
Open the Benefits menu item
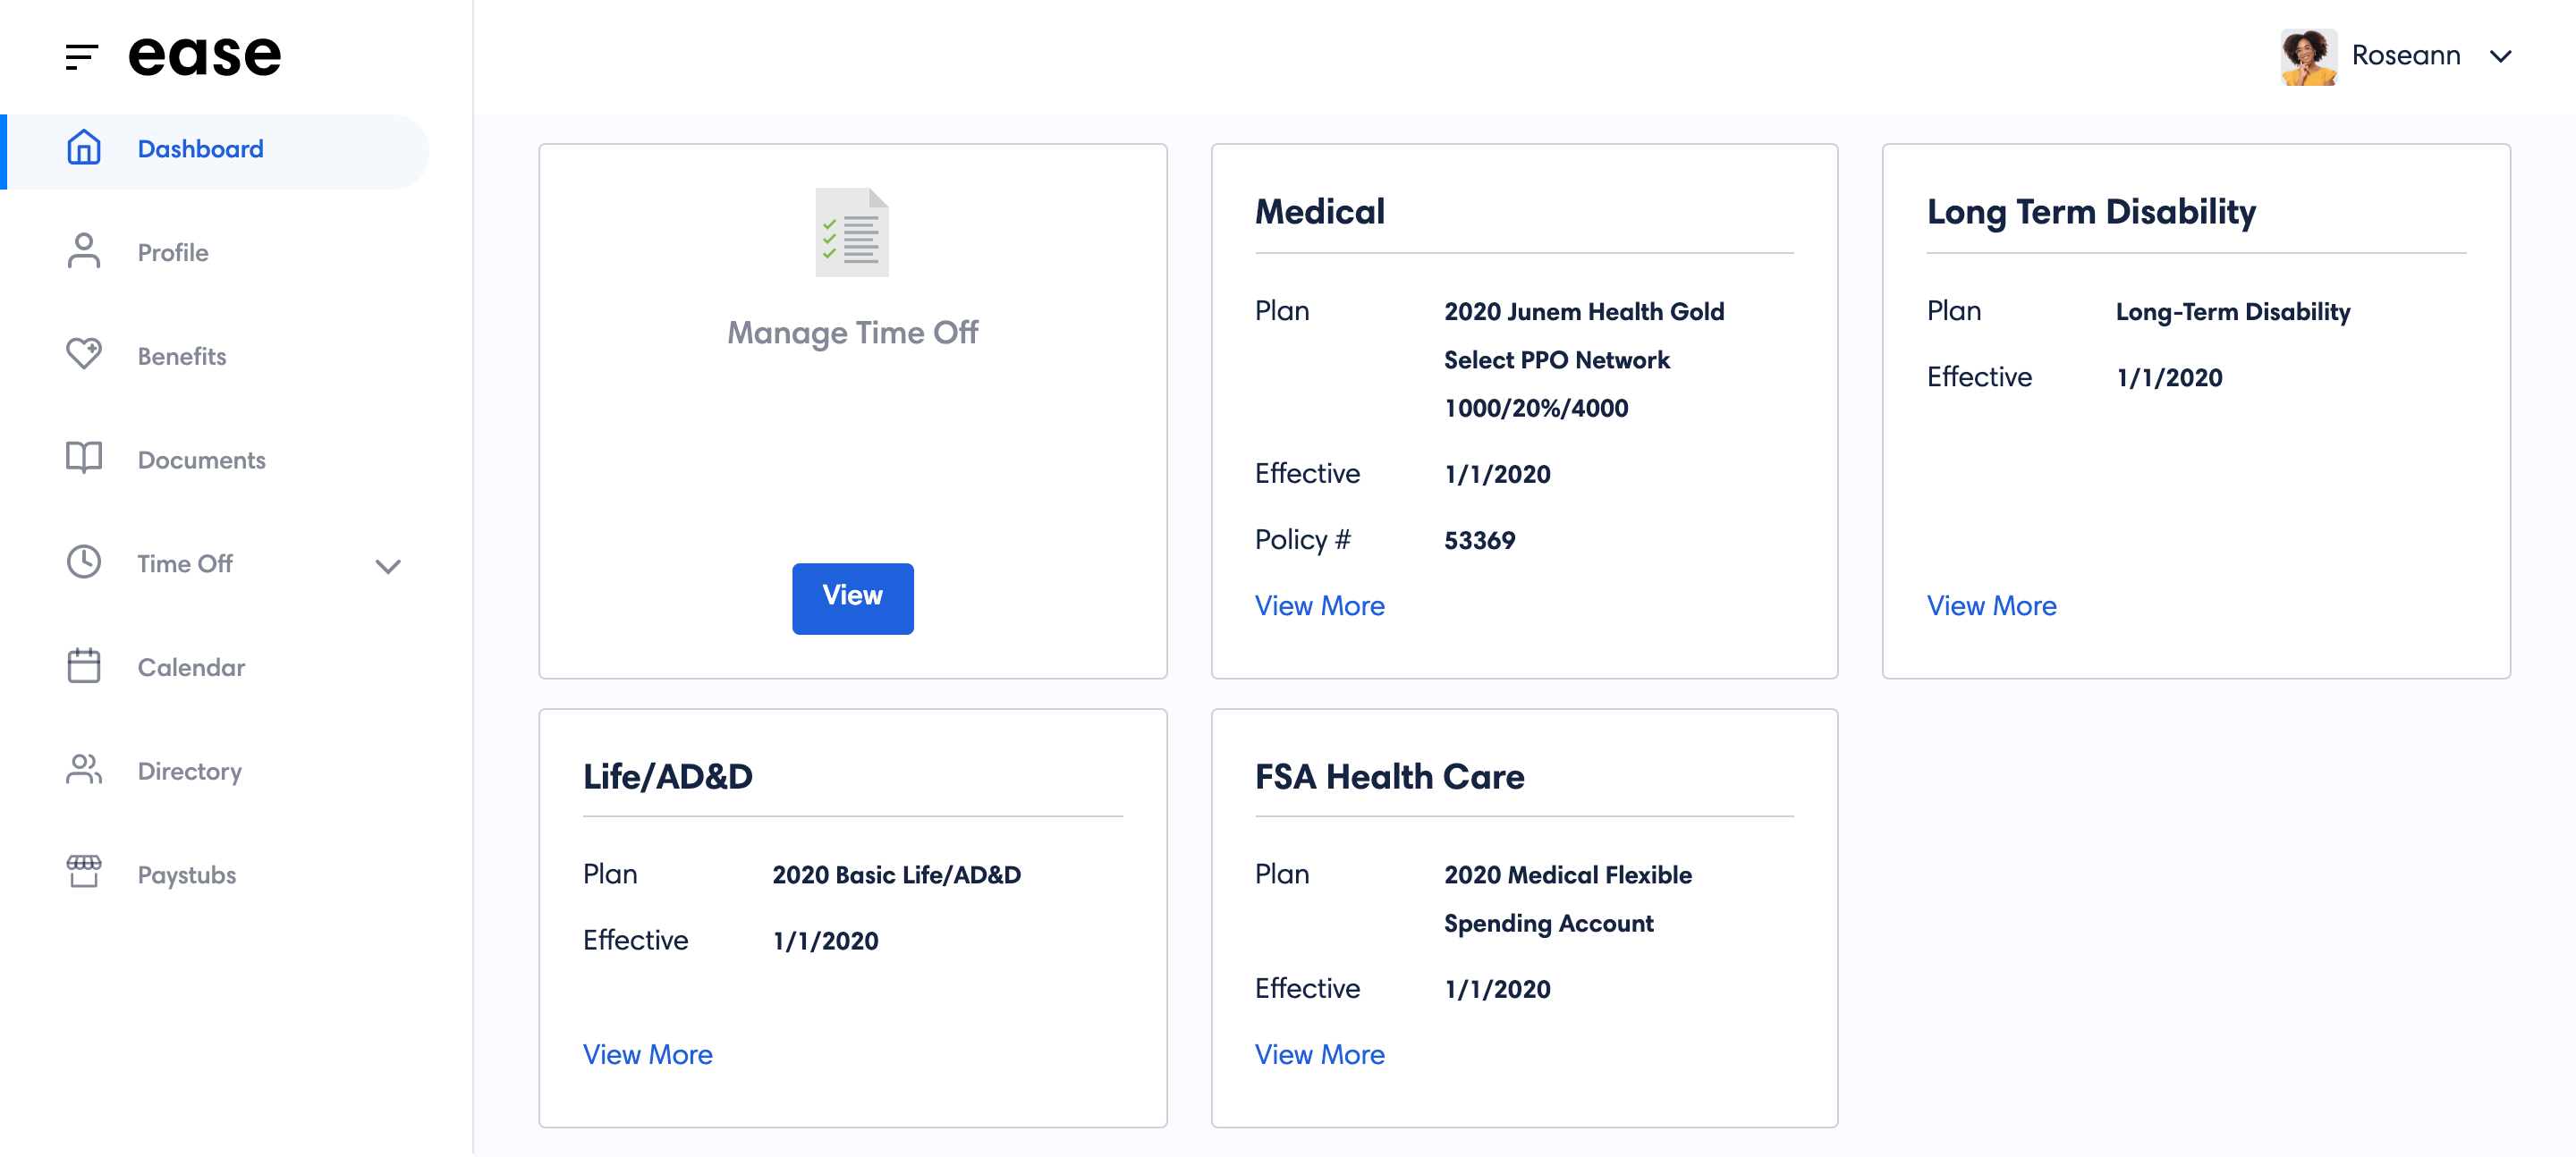point(182,356)
